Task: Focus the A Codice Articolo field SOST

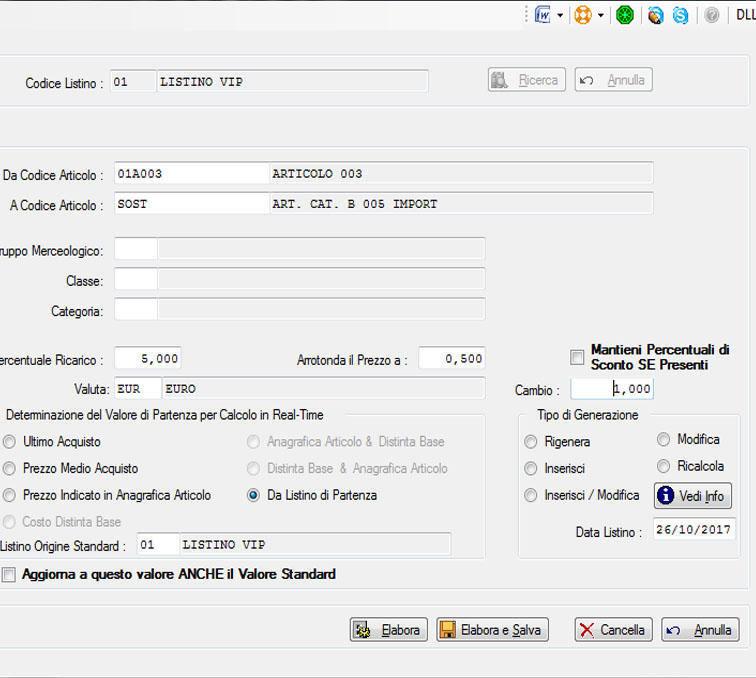Action: (x=192, y=204)
